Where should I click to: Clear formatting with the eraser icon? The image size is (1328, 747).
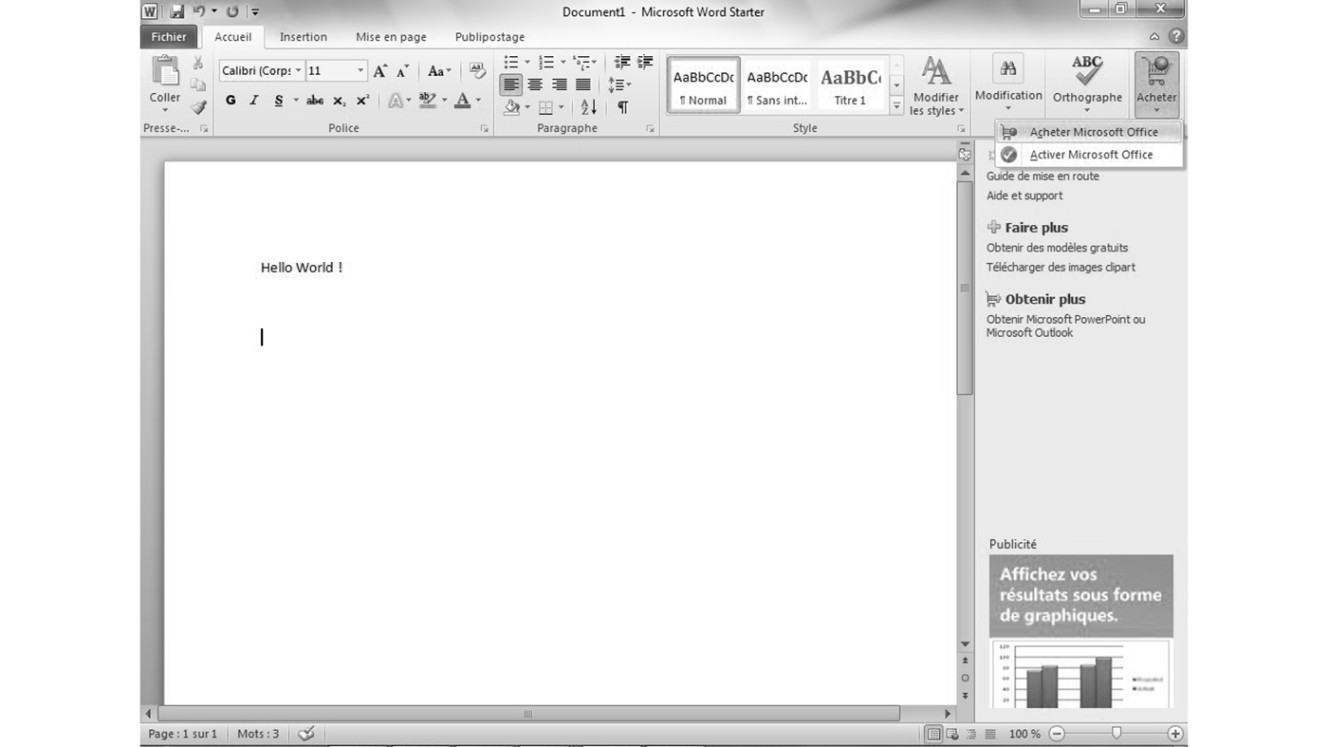[x=478, y=71]
